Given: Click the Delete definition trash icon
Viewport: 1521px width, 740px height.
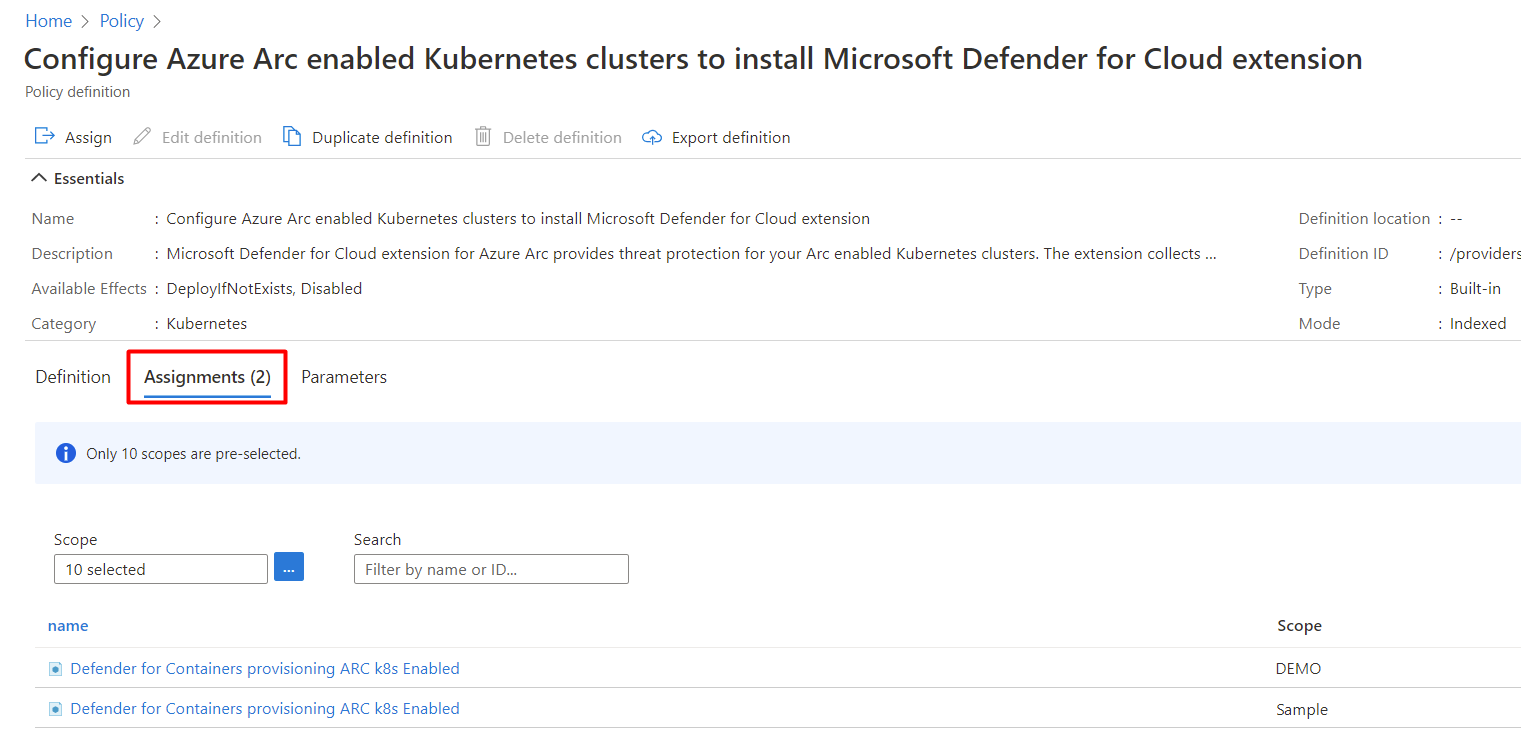Looking at the screenshot, I should coord(483,137).
